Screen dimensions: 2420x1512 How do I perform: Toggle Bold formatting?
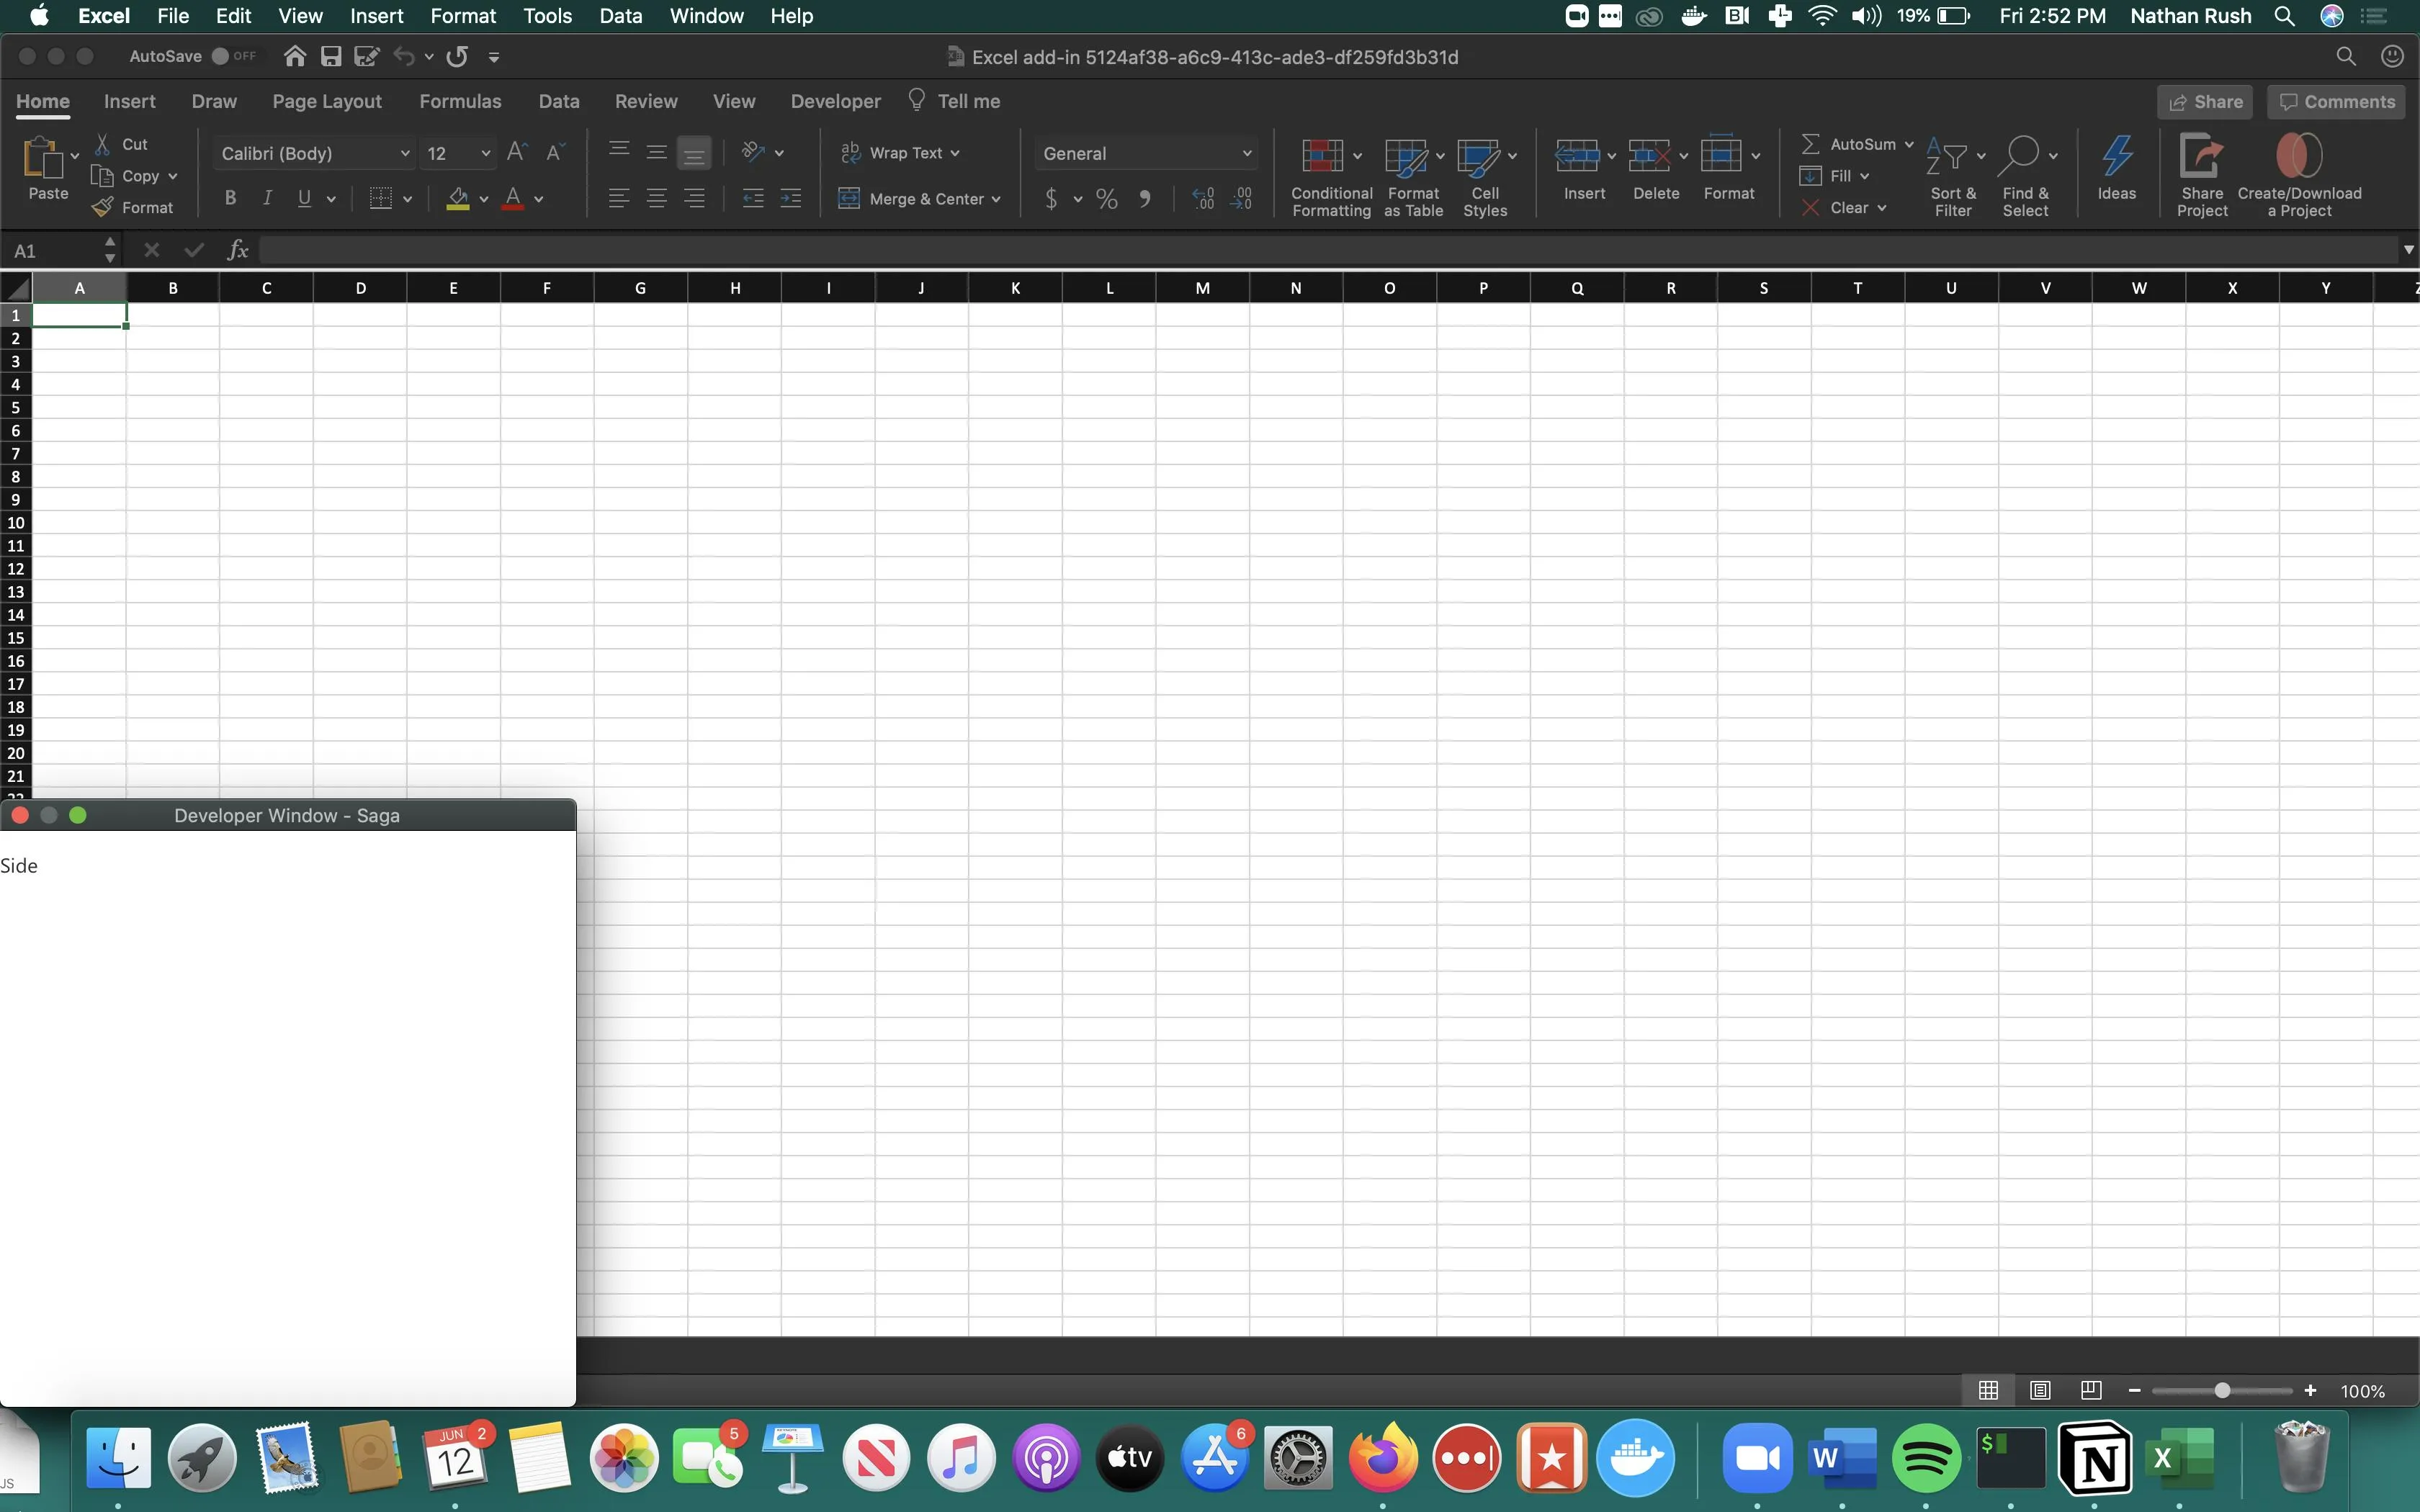point(230,198)
